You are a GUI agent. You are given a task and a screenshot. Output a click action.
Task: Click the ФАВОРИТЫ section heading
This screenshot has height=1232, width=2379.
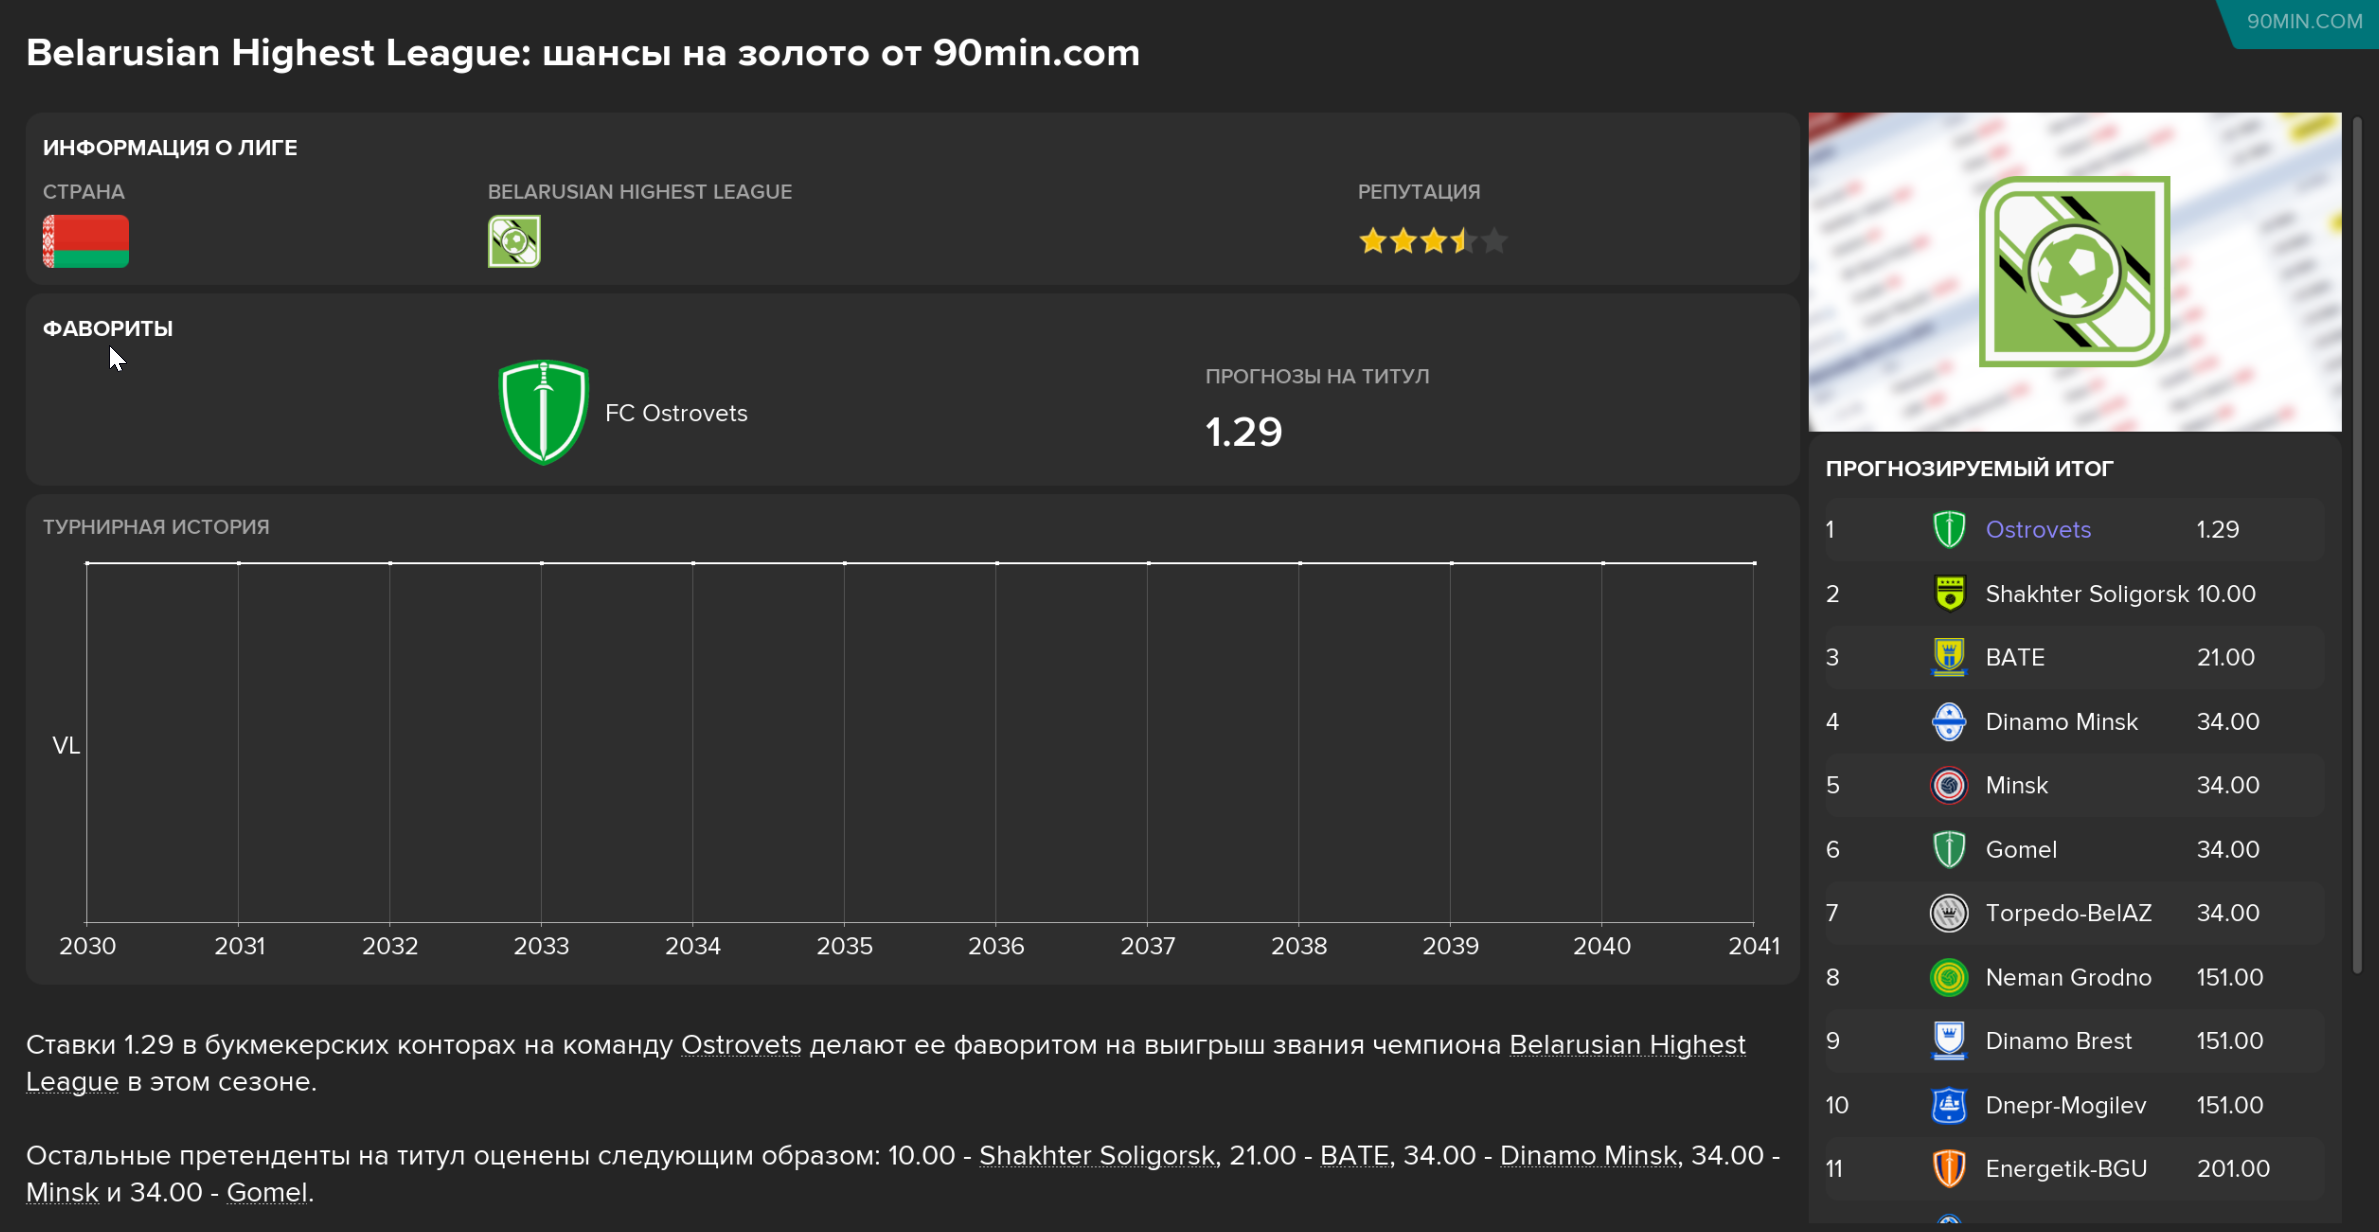click(108, 329)
